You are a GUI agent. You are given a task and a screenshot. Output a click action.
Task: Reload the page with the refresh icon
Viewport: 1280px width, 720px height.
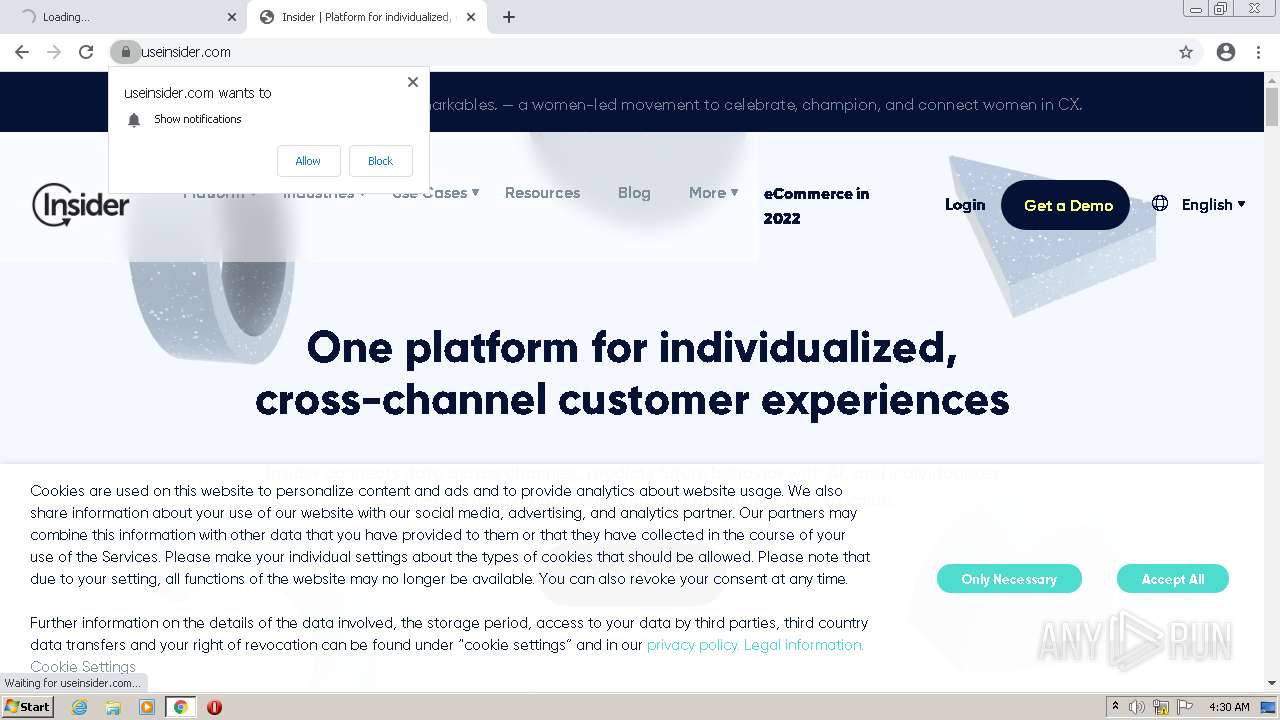86,52
